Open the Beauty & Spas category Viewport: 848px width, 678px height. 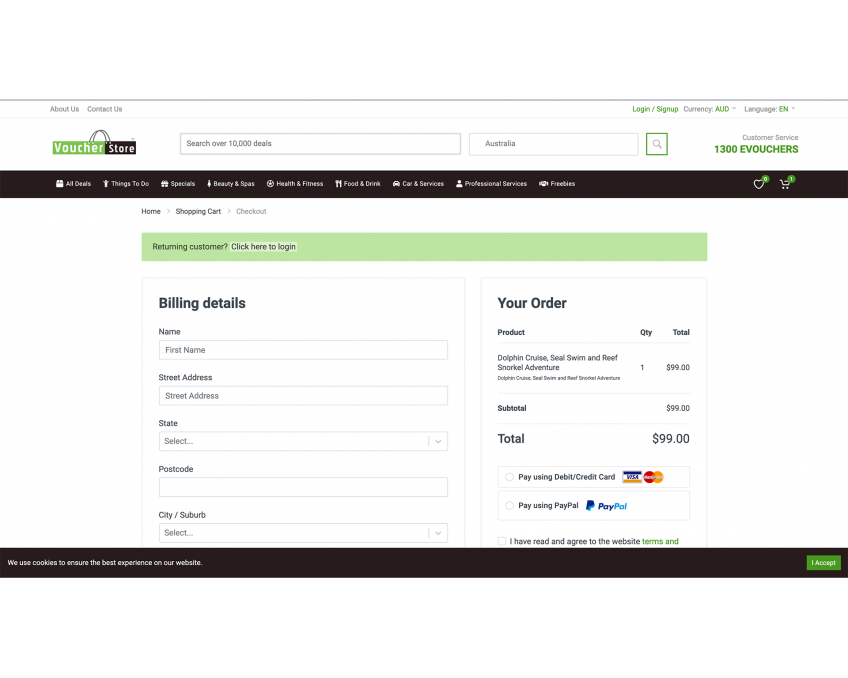(230, 183)
